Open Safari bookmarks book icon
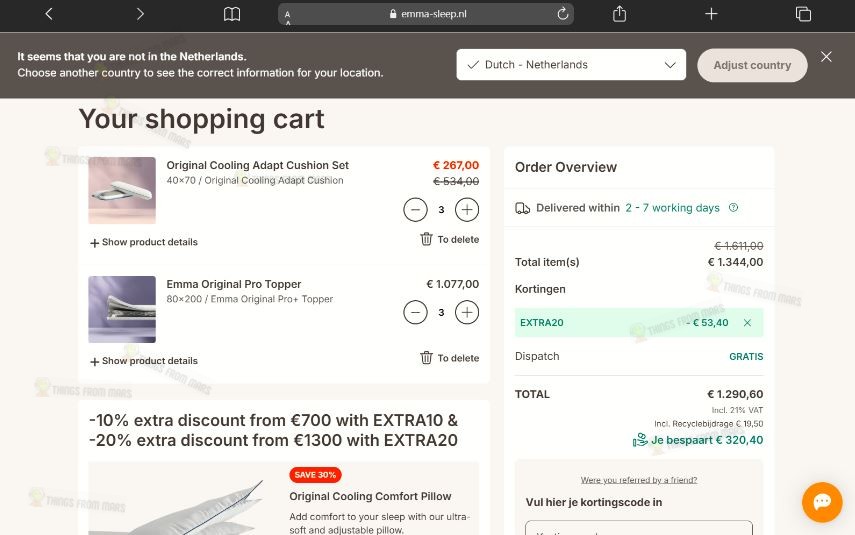Image resolution: width=855 pixels, height=535 pixels. (232, 14)
